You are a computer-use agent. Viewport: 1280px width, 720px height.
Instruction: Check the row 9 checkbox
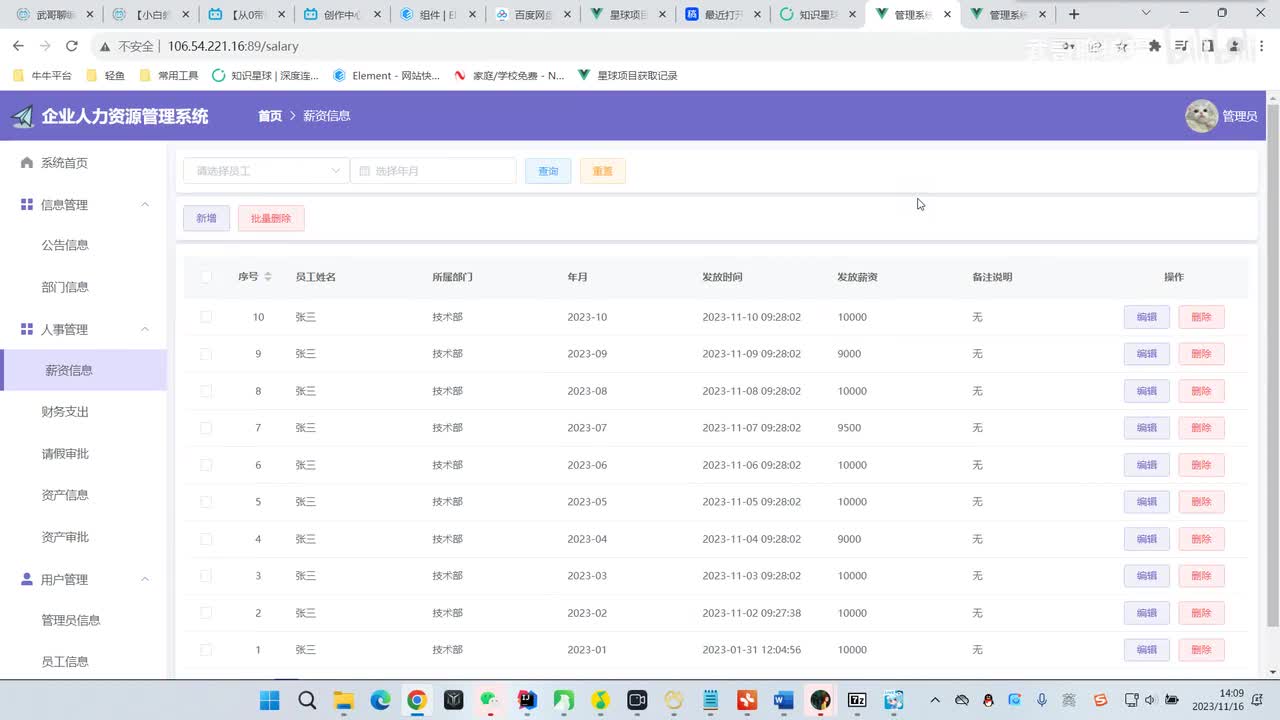(x=206, y=354)
